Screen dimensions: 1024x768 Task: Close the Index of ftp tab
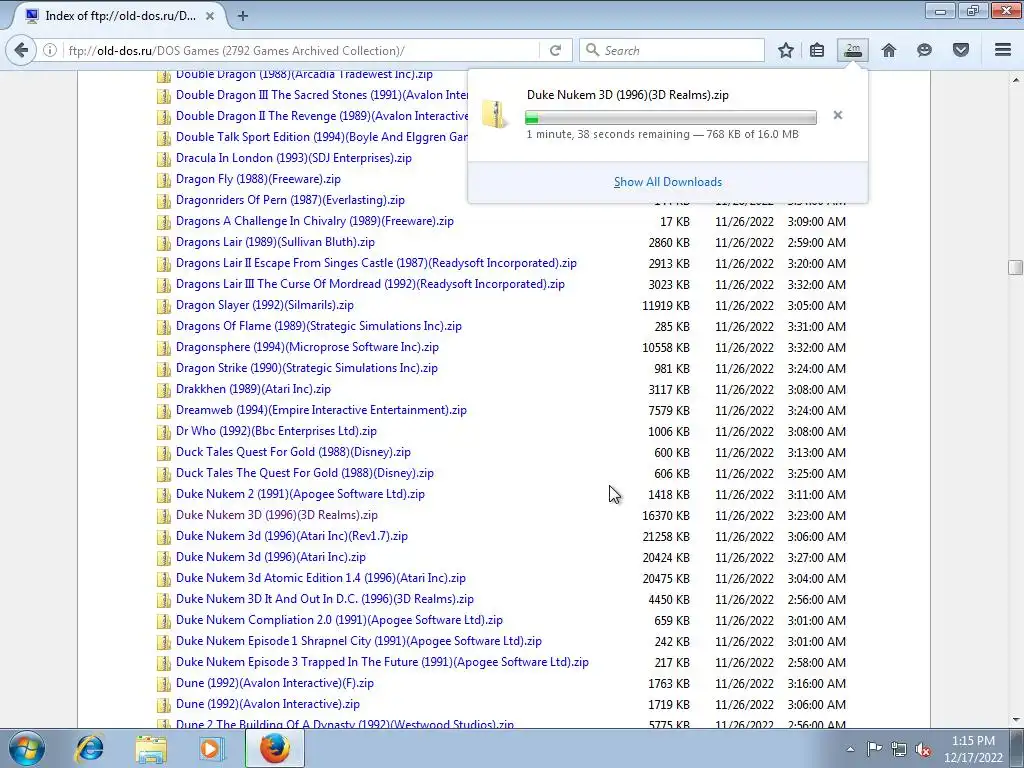point(210,16)
